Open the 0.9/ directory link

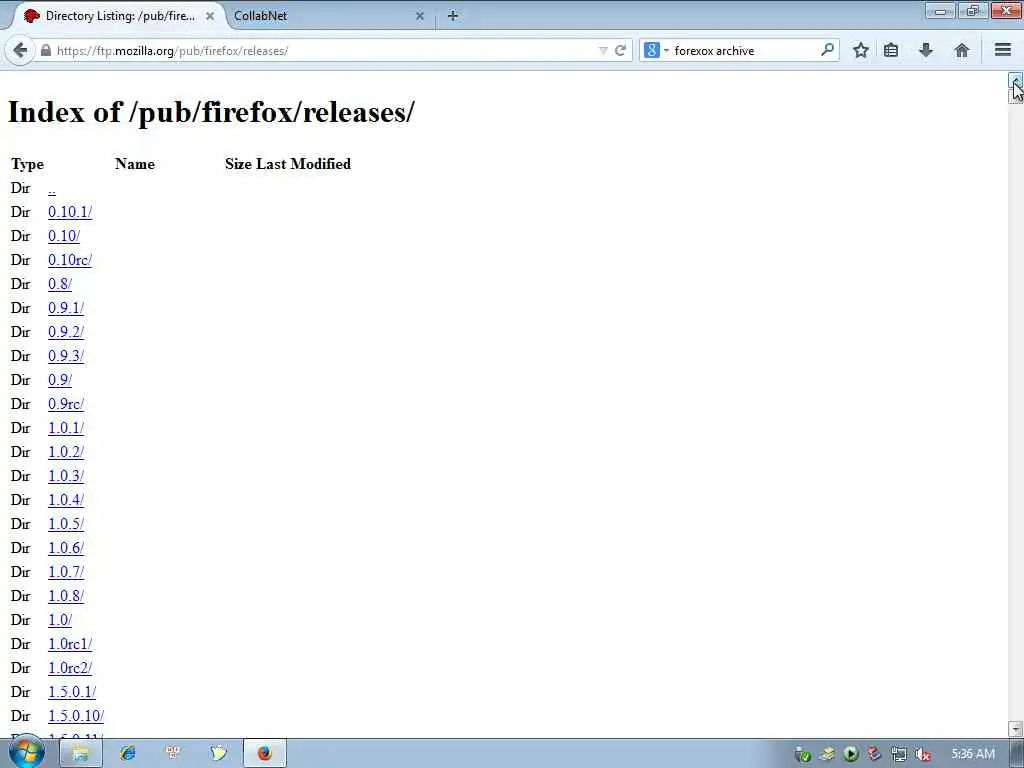59,380
